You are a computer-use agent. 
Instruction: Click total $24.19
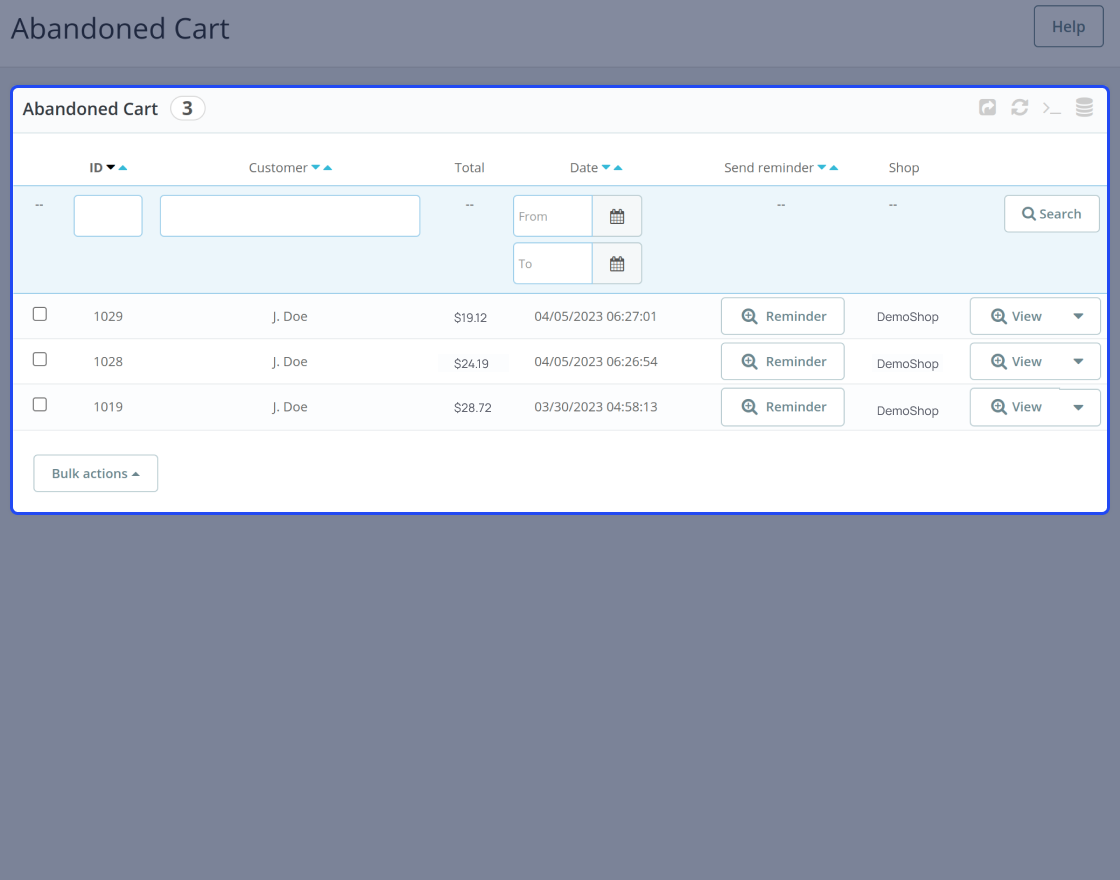[471, 364]
